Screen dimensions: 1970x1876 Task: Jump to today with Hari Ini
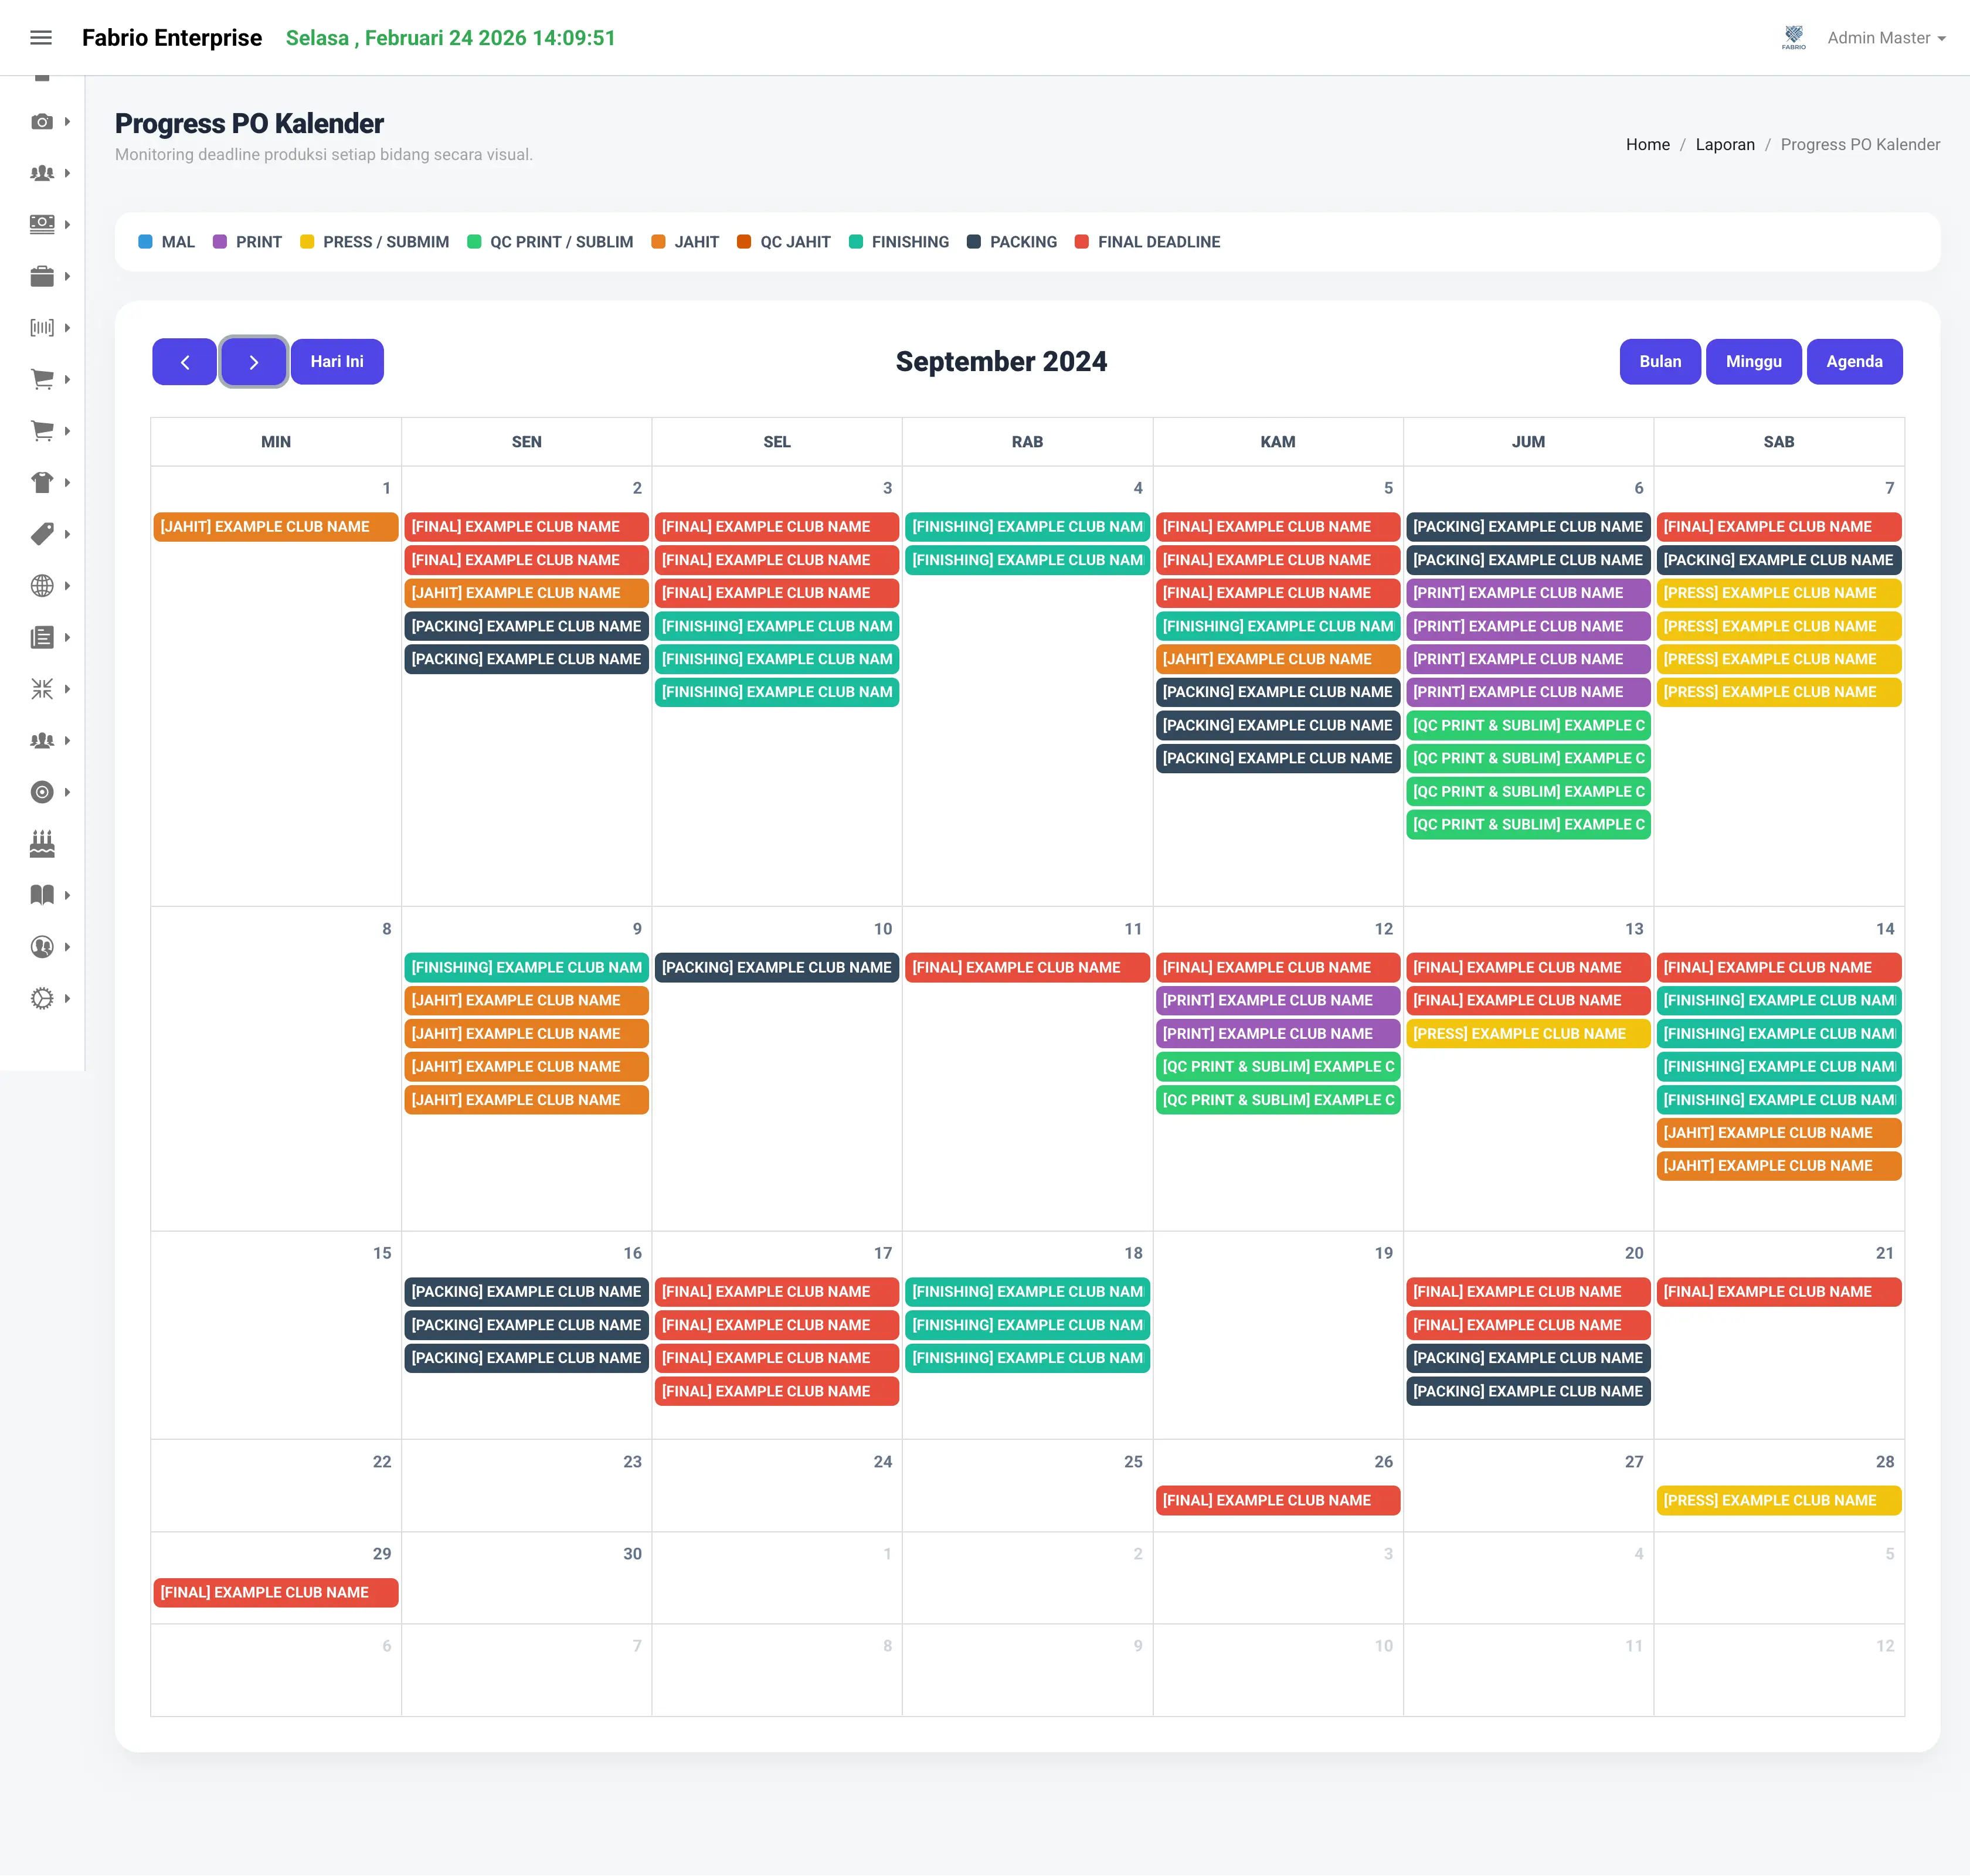pos(337,362)
